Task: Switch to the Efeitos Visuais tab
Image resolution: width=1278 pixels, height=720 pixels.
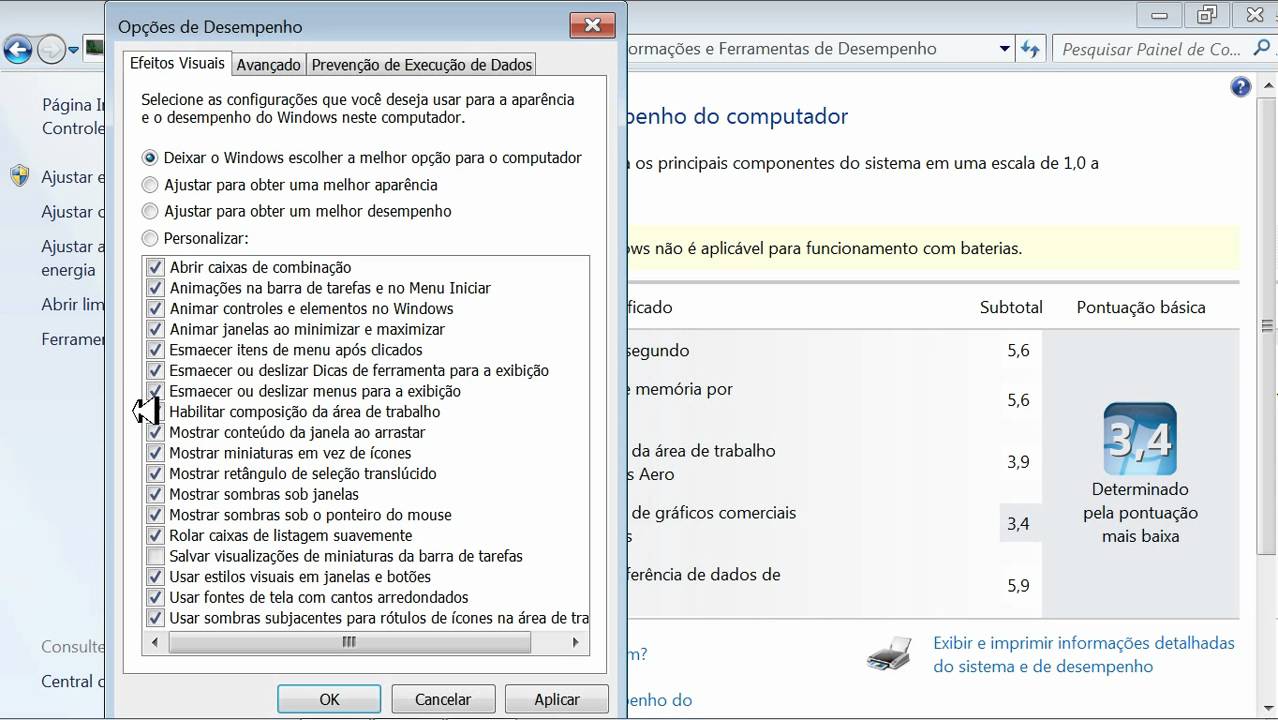Action: tap(177, 63)
